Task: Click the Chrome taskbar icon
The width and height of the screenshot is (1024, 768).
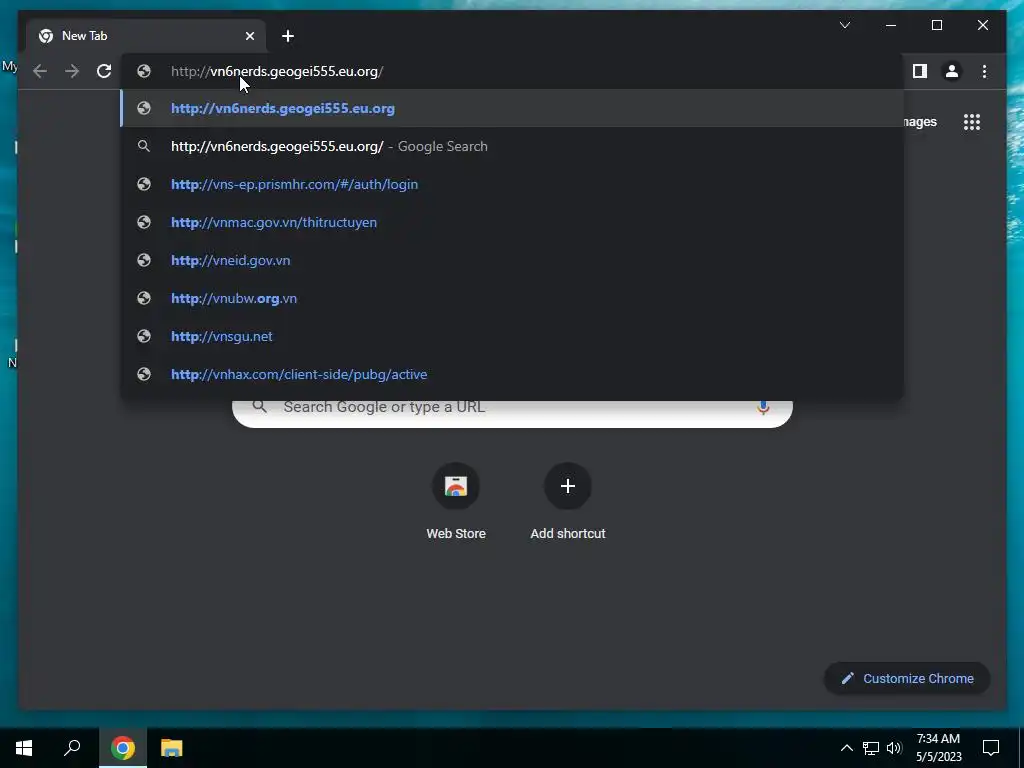Action: point(123,748)
